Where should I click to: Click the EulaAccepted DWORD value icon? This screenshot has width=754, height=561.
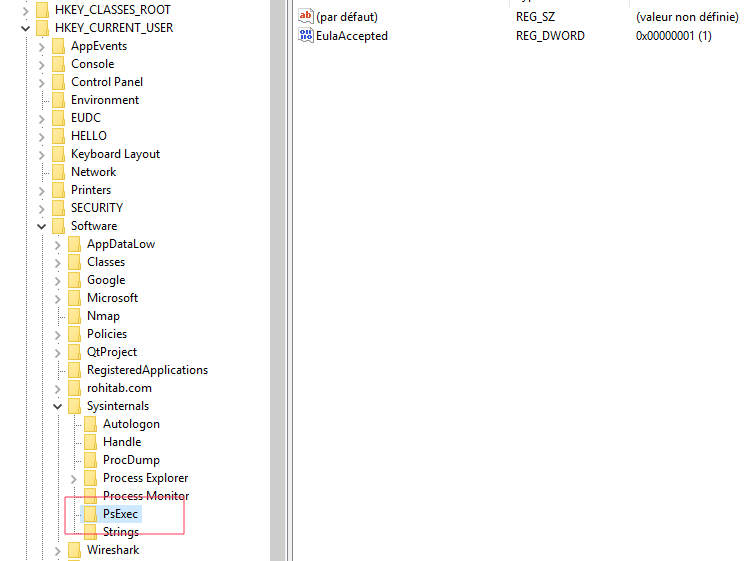click(306, 36)
